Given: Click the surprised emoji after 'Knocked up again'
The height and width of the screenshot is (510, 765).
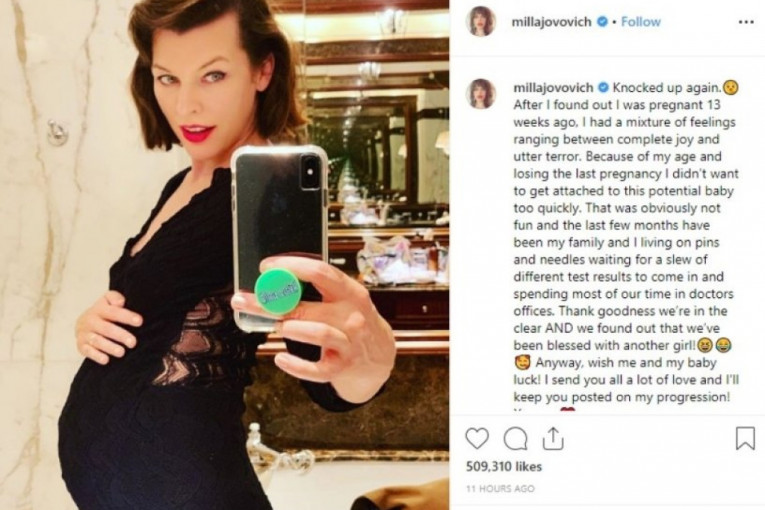Looking at the screenshot, I should coord(731,88).
